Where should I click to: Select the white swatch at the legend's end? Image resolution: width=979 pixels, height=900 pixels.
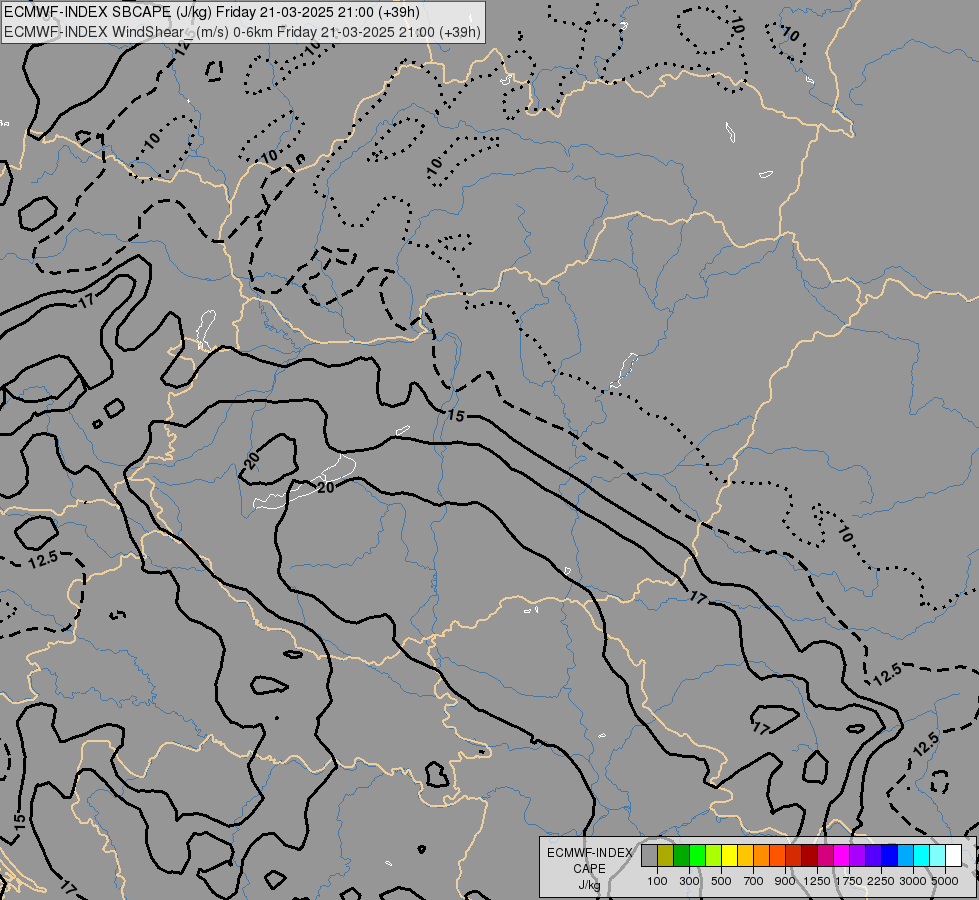(954, 855)
